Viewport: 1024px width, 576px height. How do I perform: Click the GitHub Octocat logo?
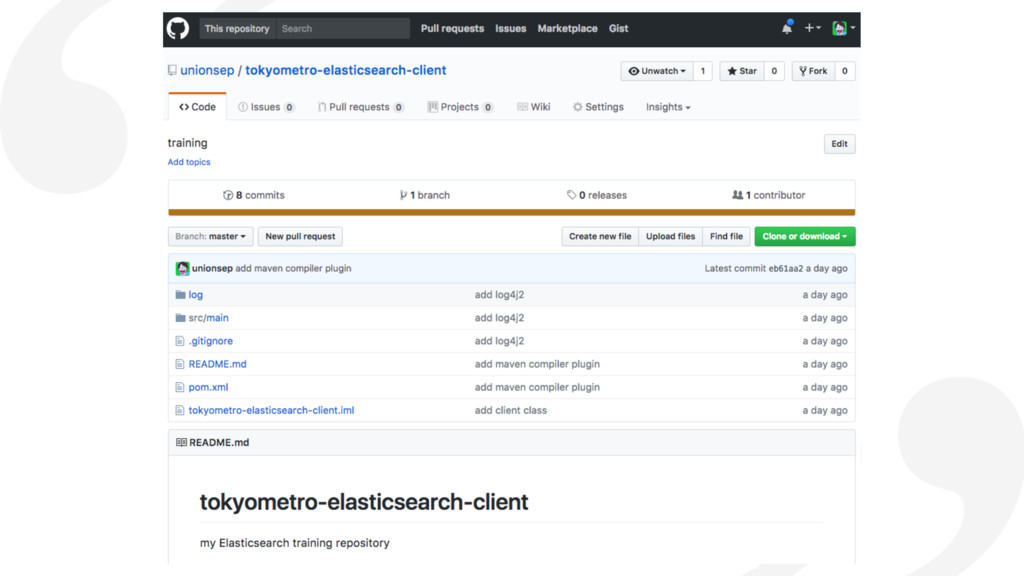click(x=178, y=29)
